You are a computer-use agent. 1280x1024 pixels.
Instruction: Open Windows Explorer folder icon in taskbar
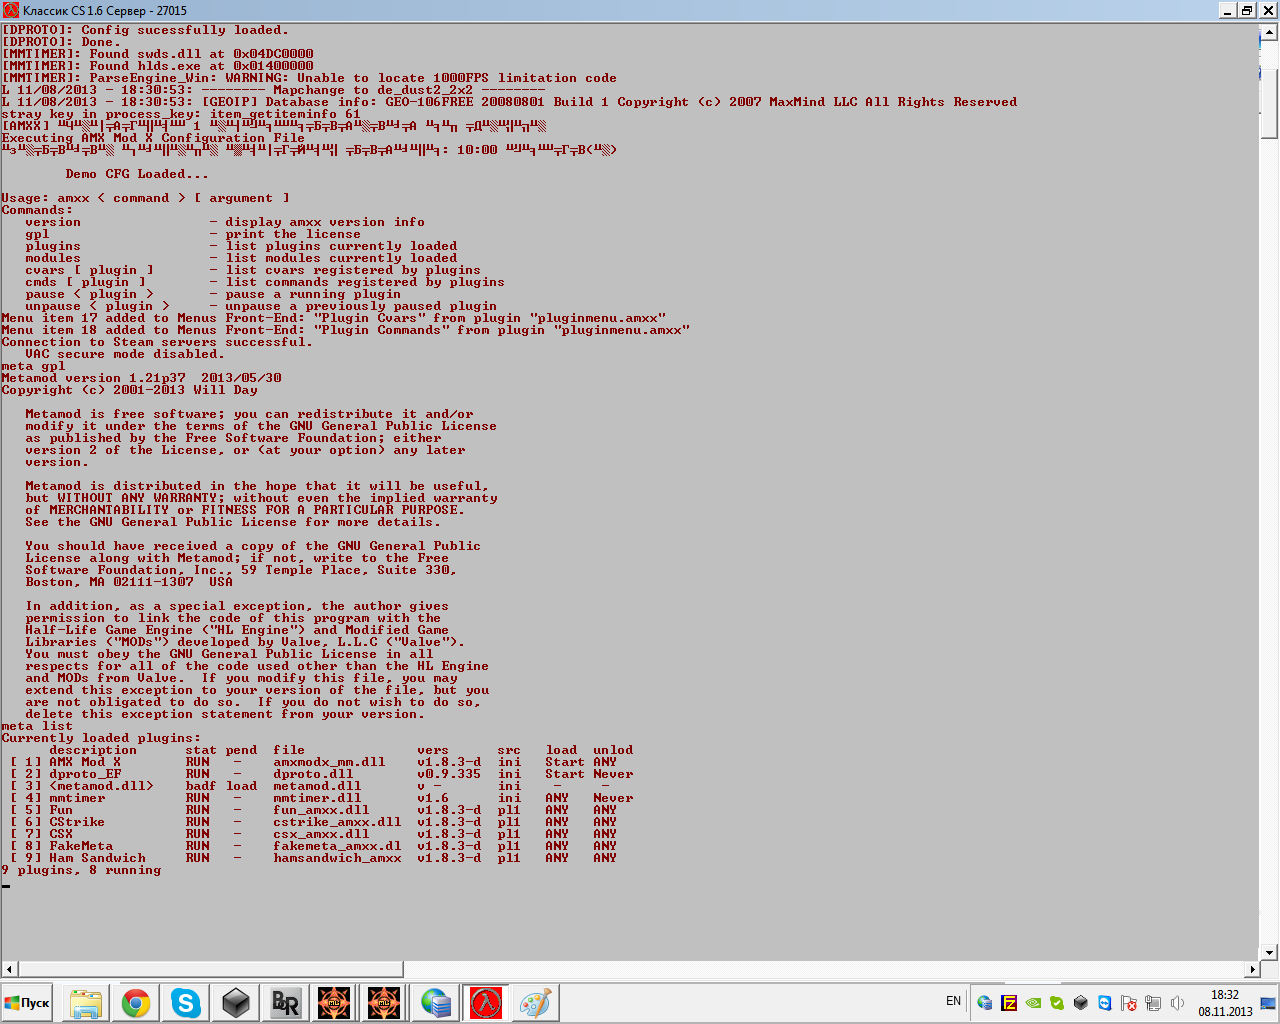(x=86, y=1003)
